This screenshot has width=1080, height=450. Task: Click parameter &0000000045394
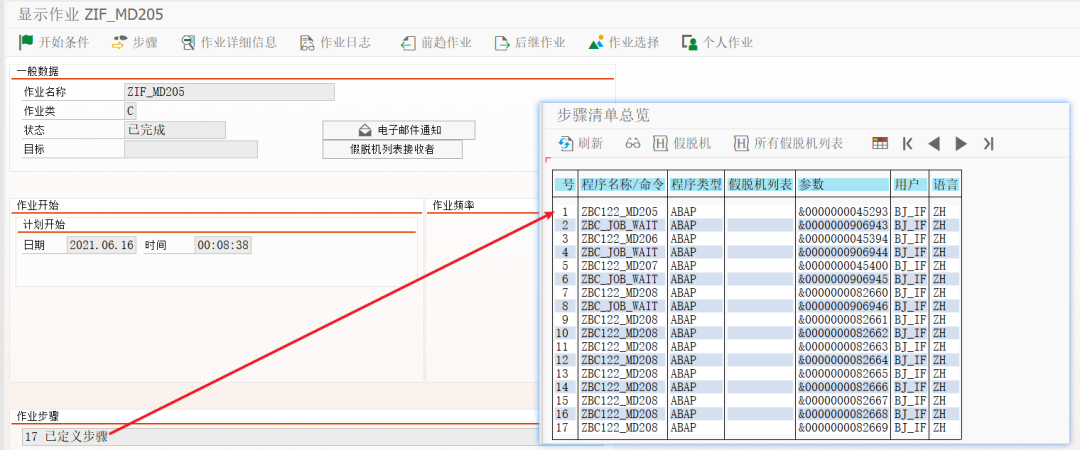(843, 238)
